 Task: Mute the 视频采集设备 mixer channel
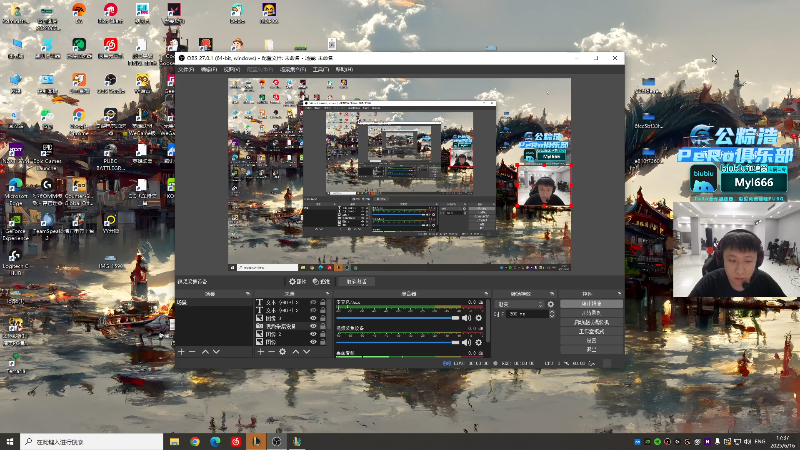[466, 342]
